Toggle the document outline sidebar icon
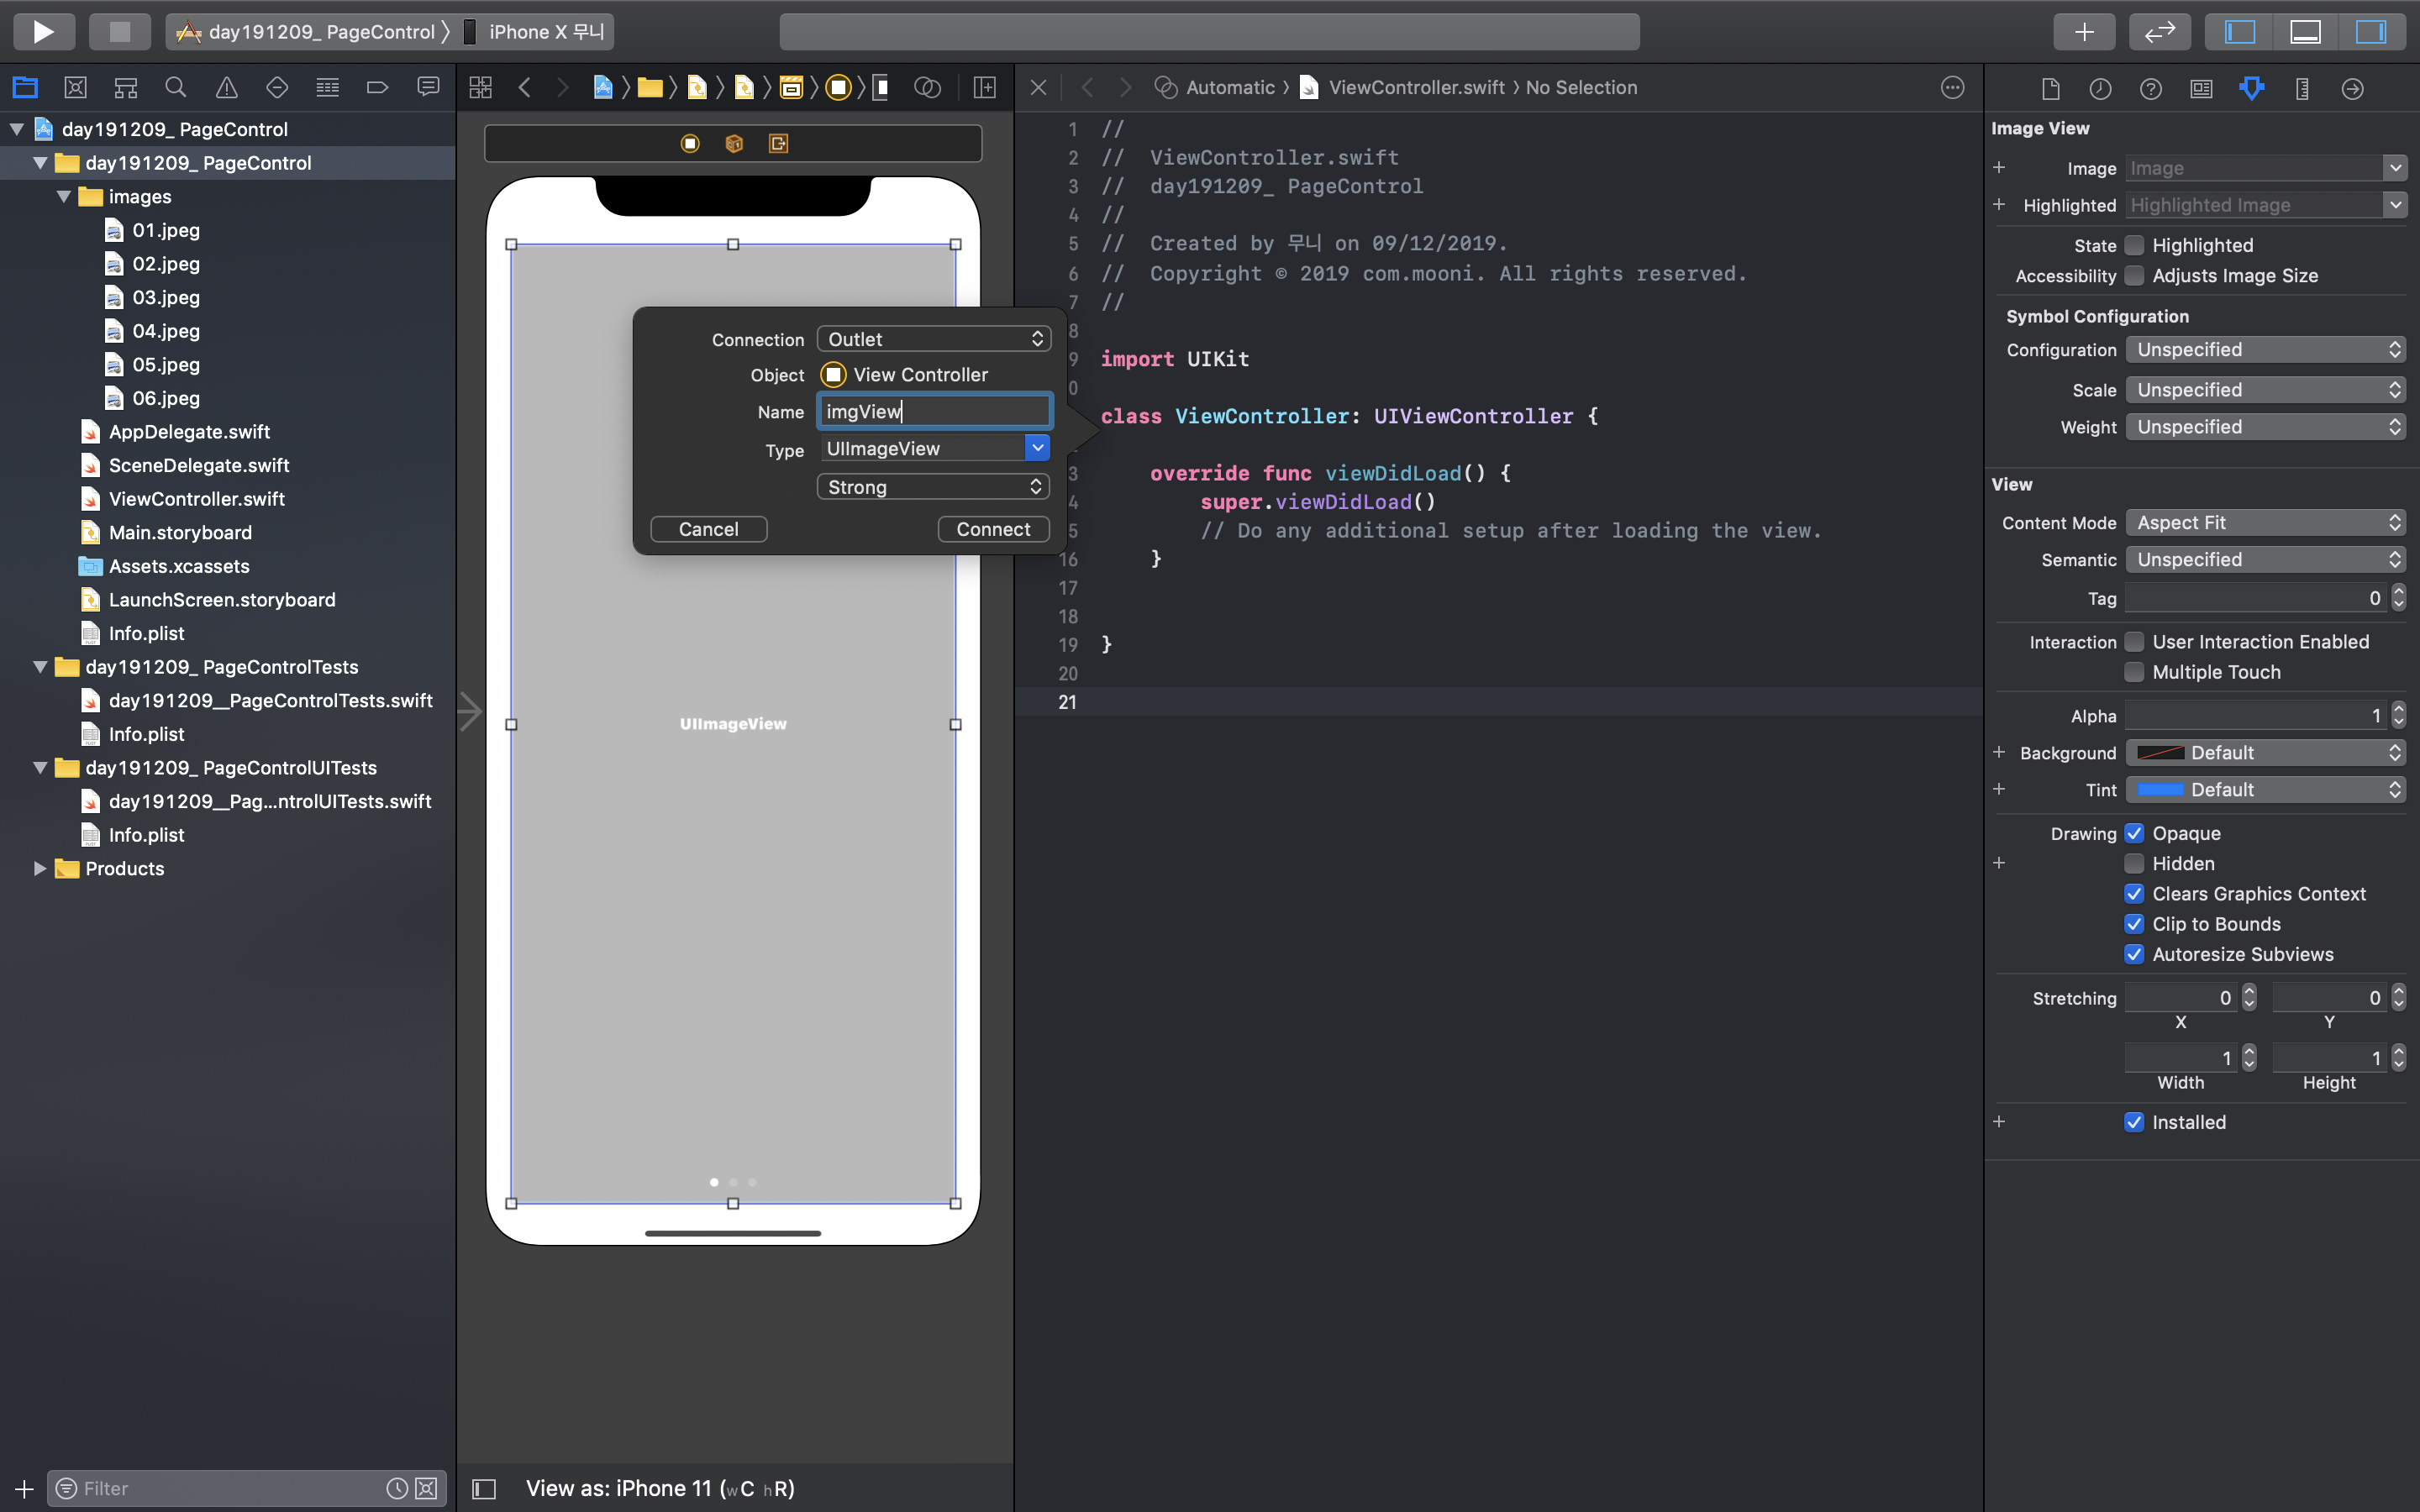2420x1512 pixels. click(484, 1489)
